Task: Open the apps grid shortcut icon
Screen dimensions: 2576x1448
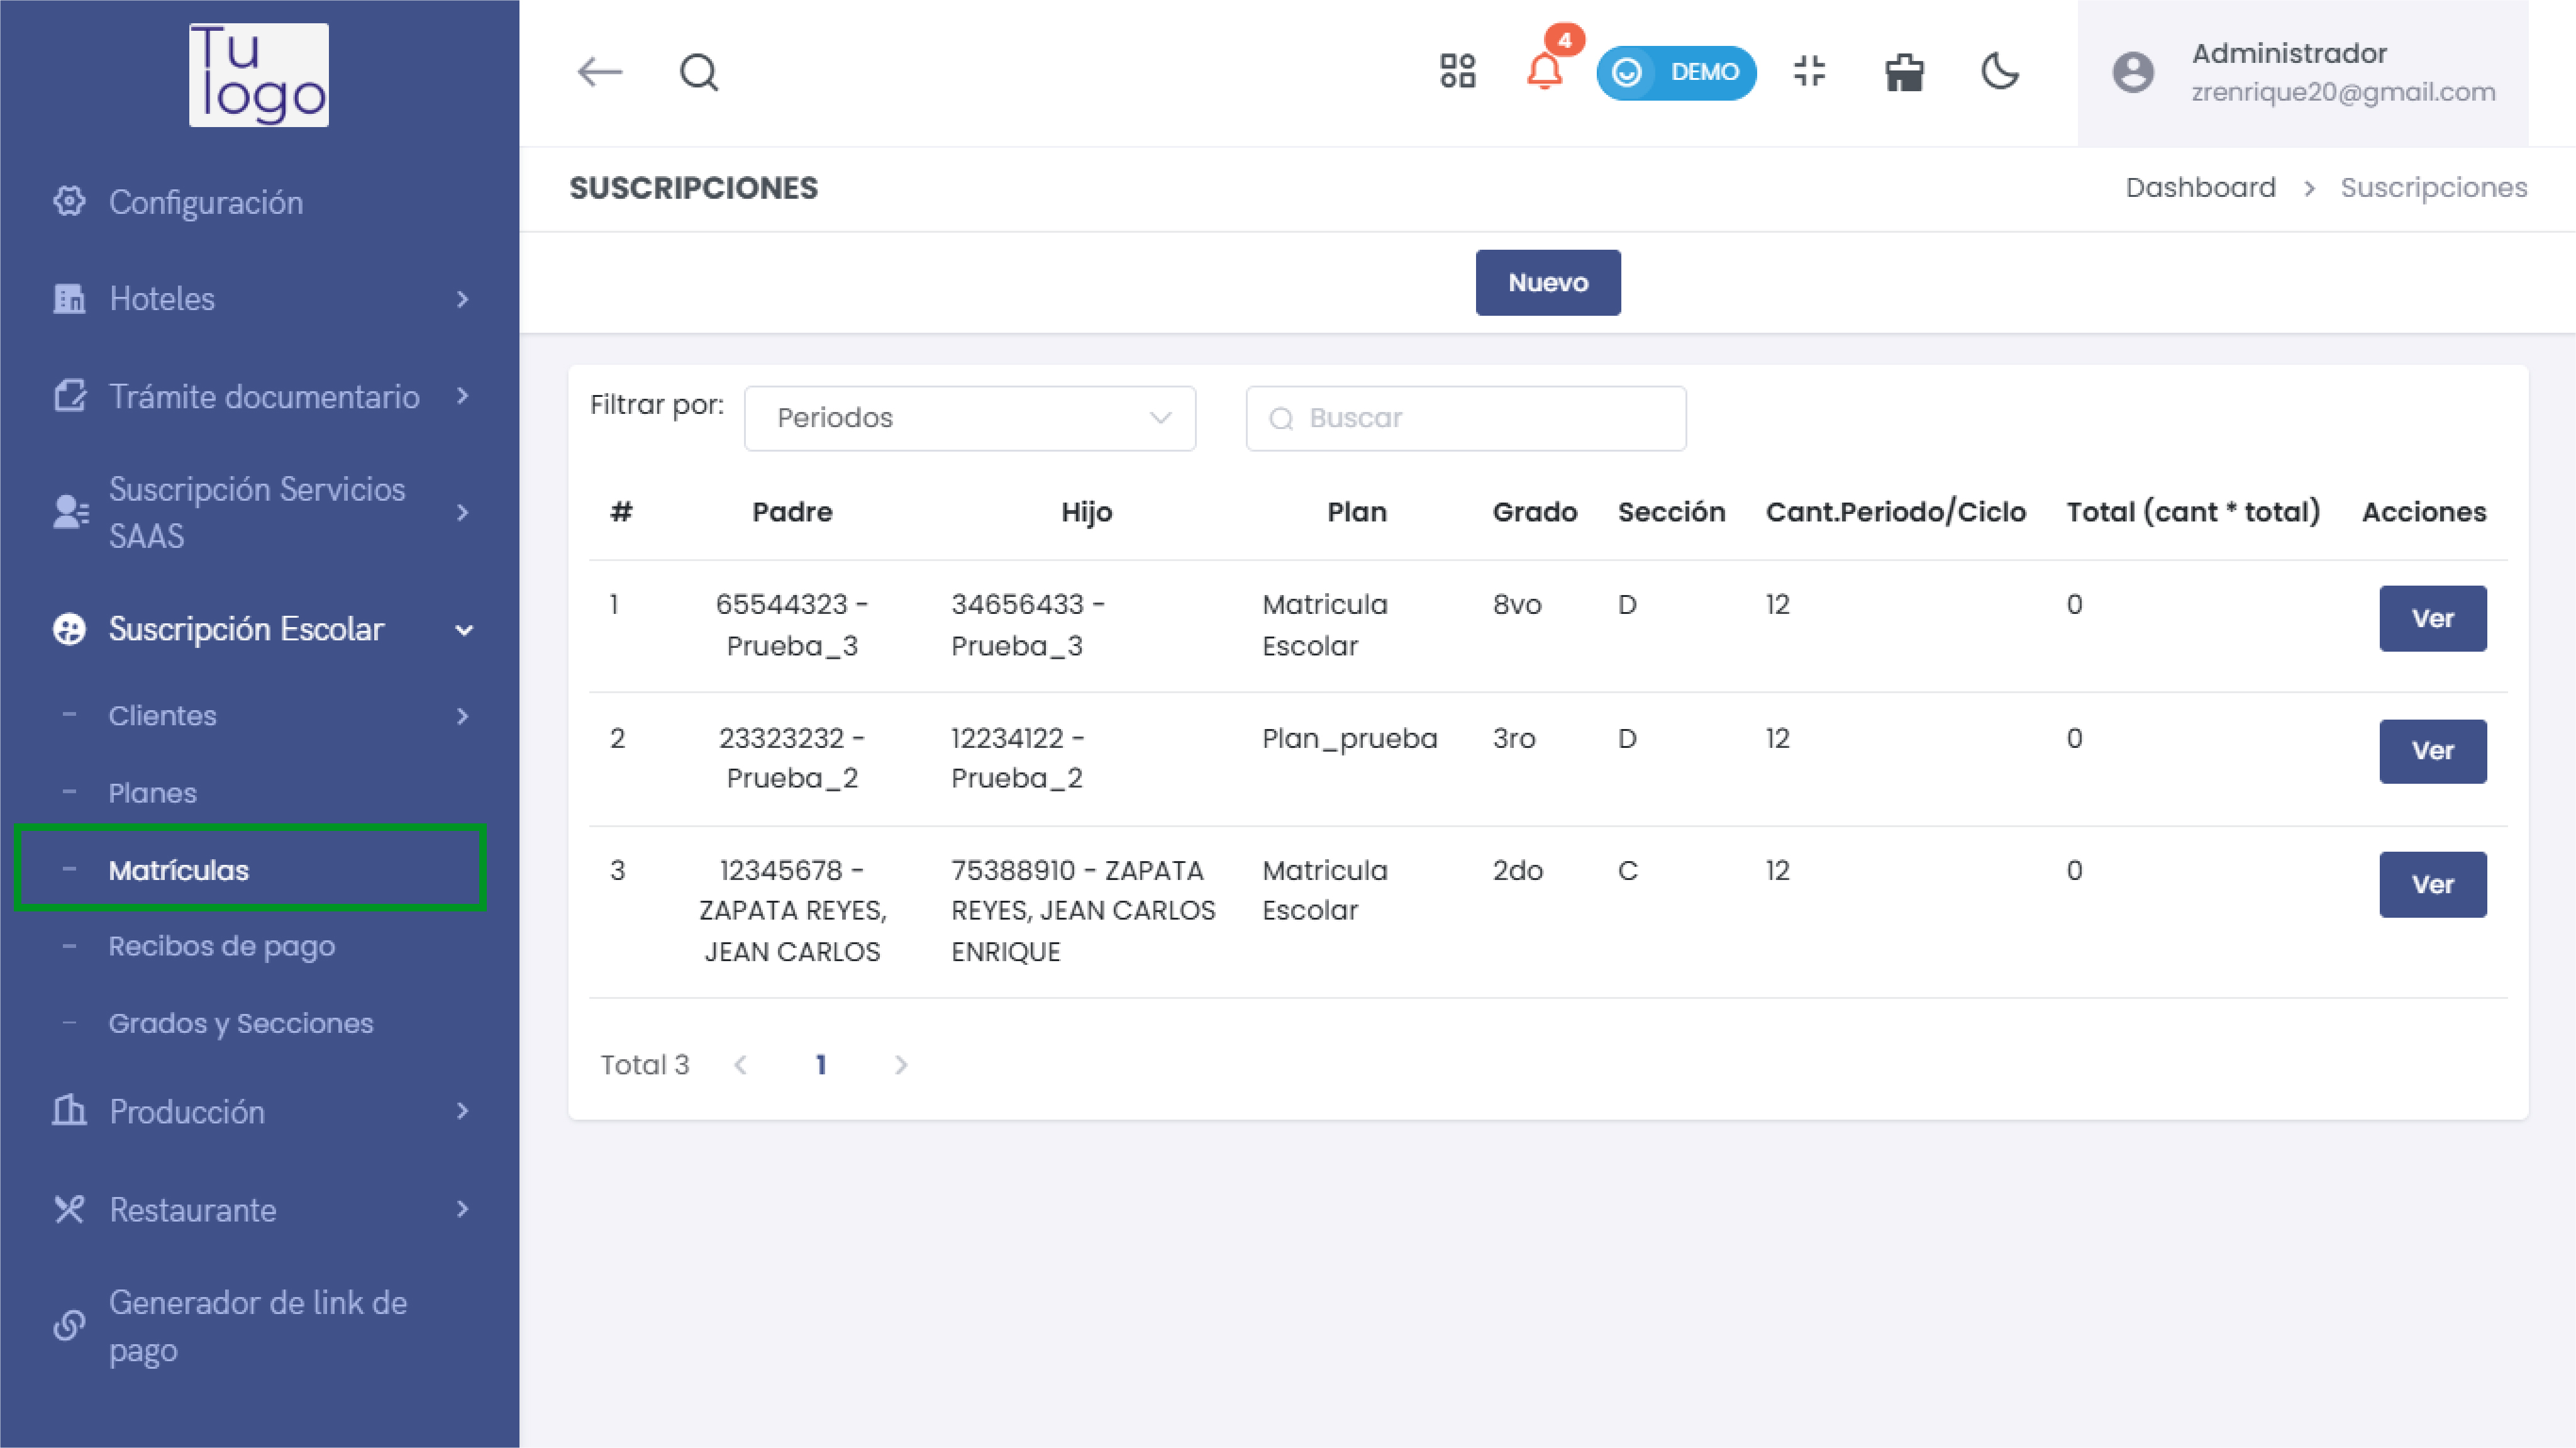Action: tap(1457, 72)
